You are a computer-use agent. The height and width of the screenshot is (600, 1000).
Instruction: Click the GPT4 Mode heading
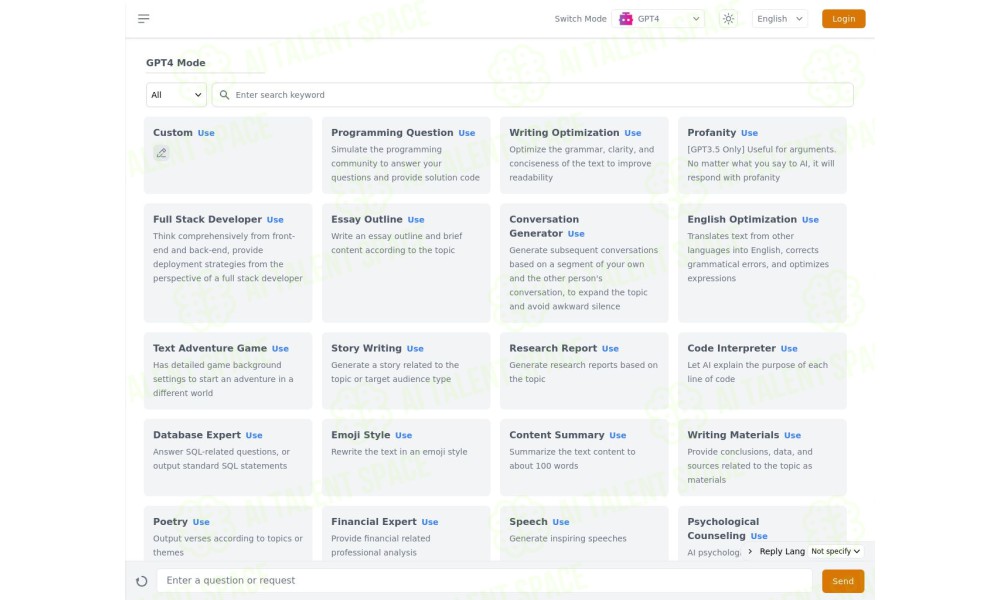point(175,62)
